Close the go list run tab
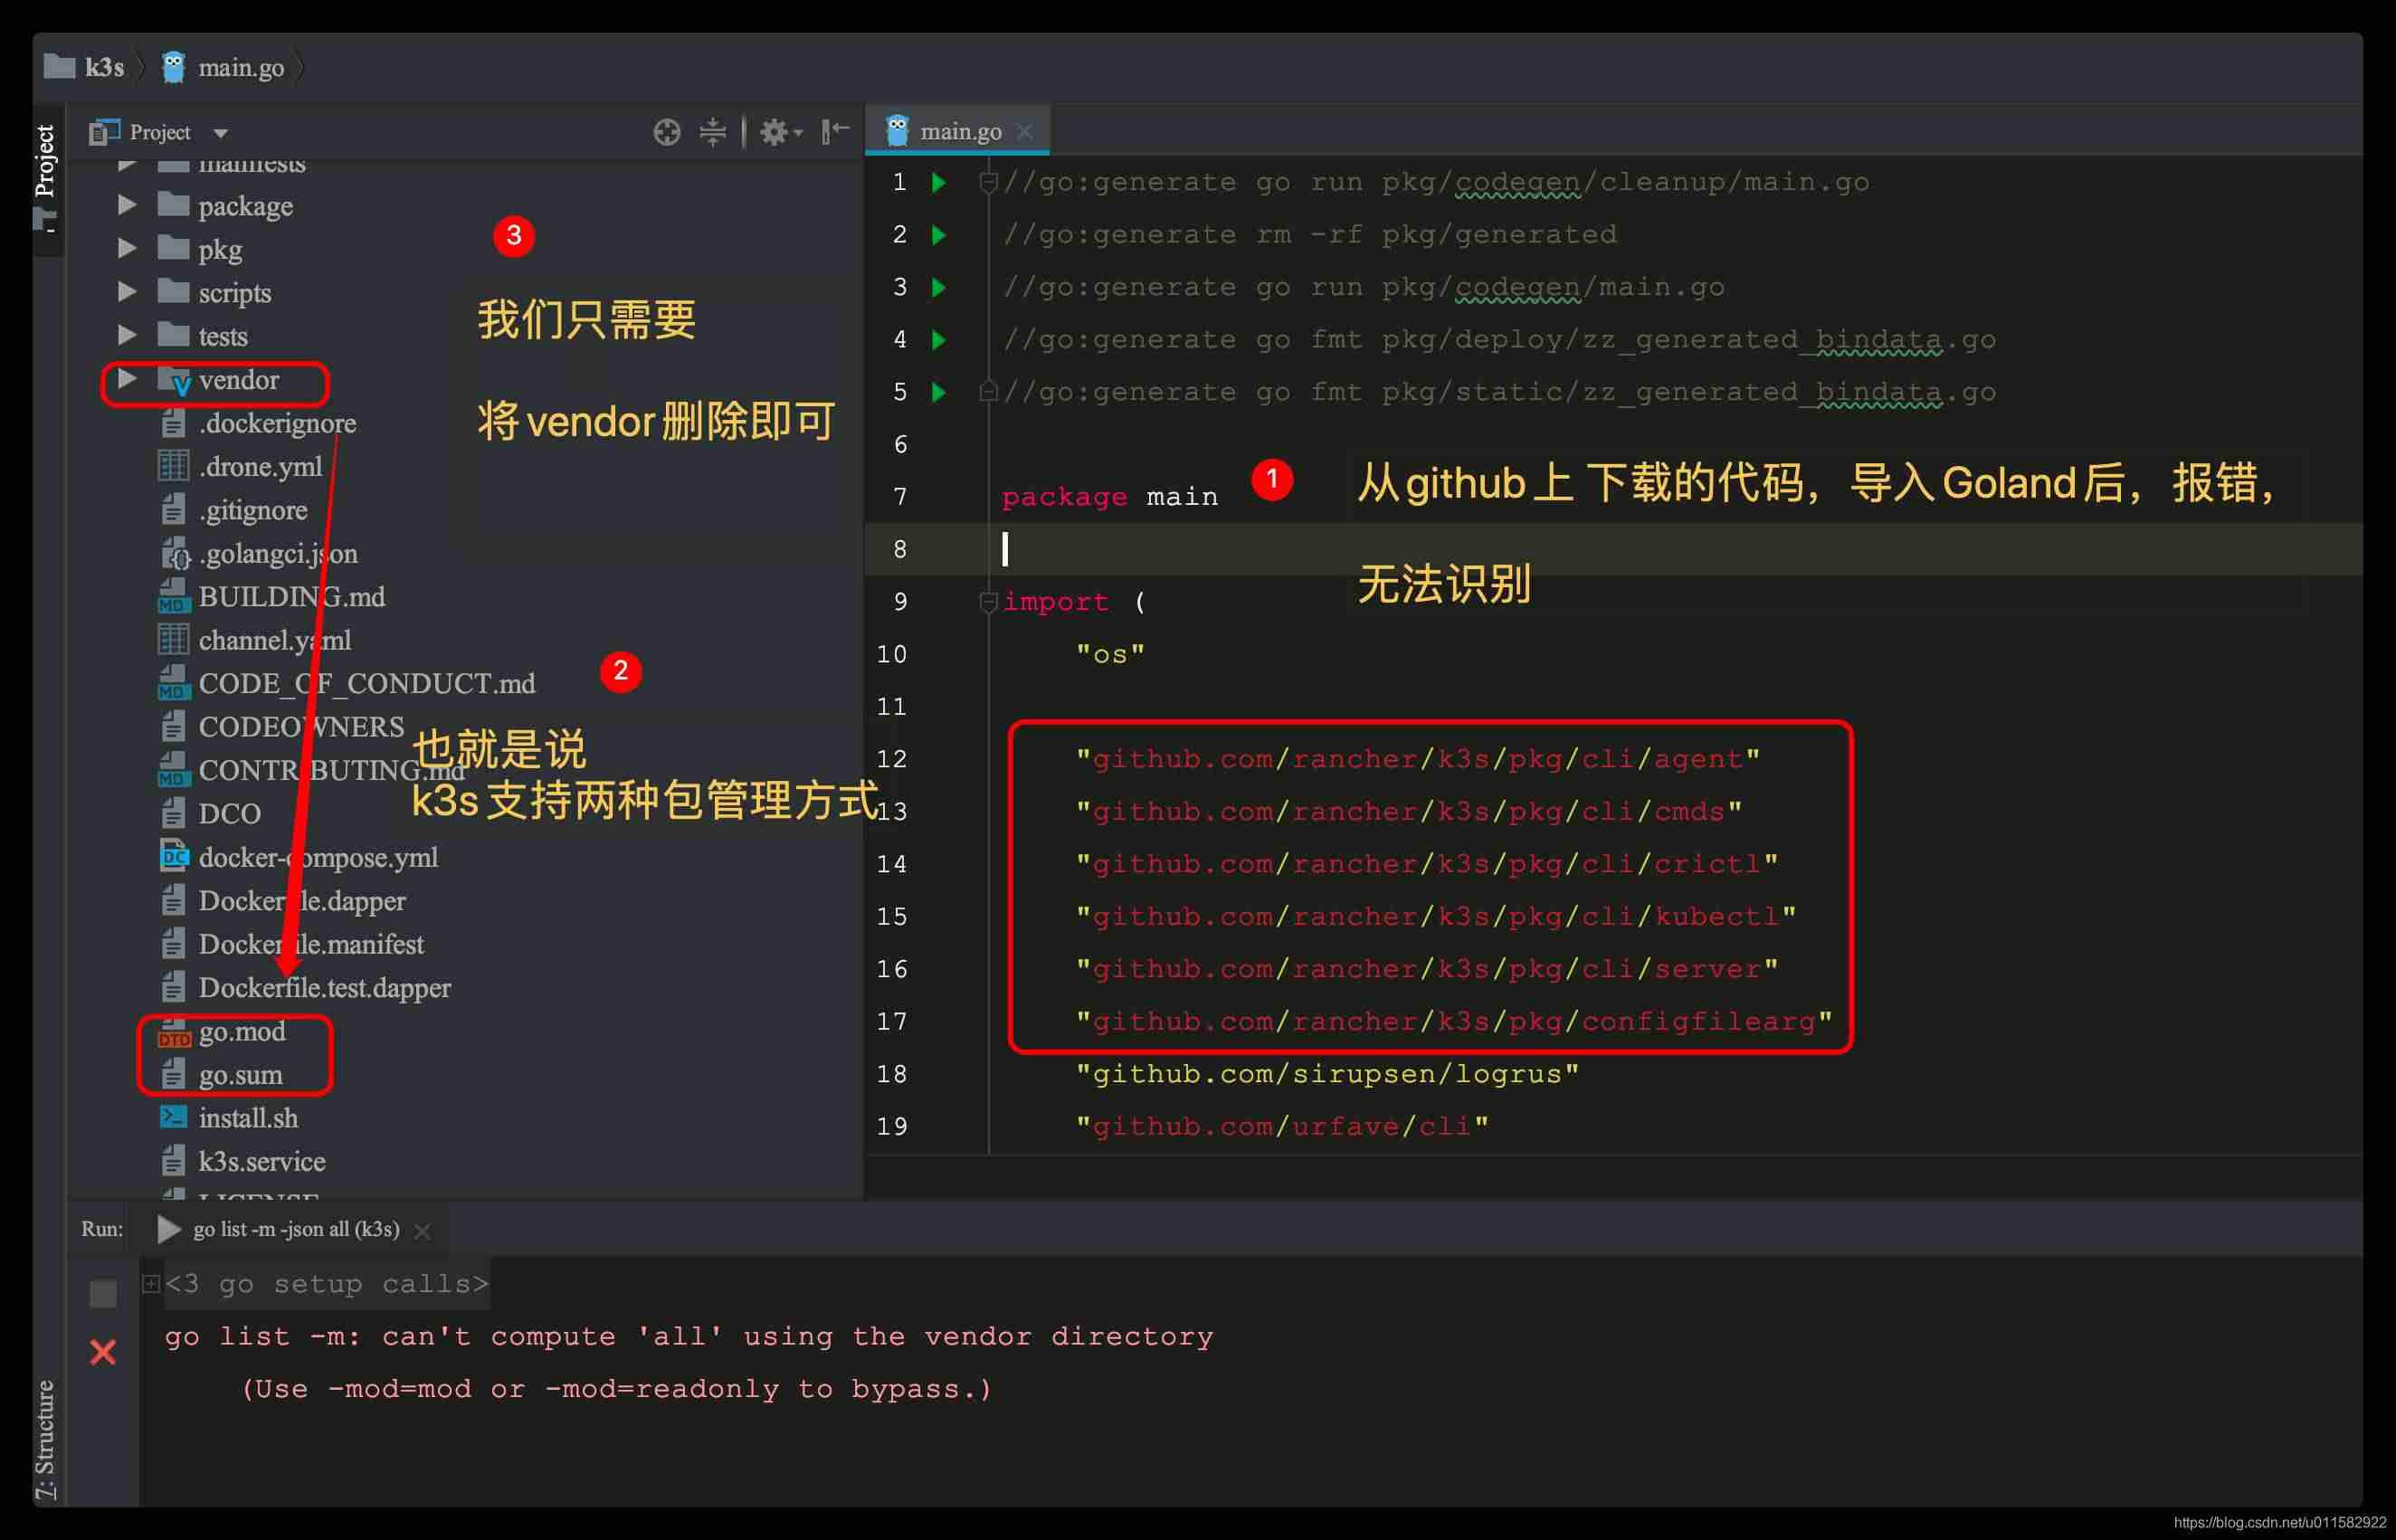The image size is (2396, 1540). click(422, 1231)
